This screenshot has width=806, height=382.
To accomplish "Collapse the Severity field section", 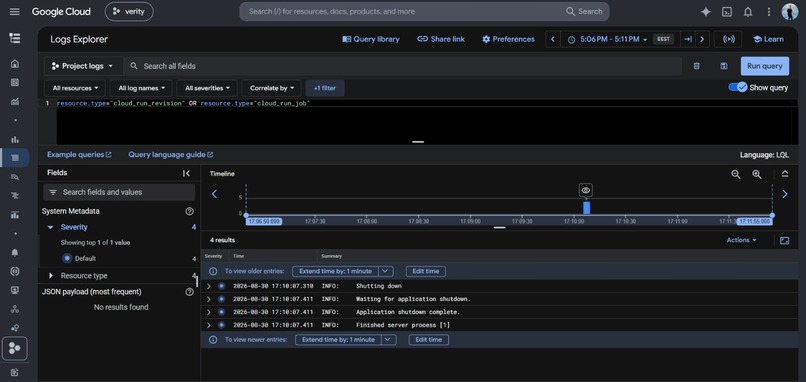I will (x=50, y=227).
